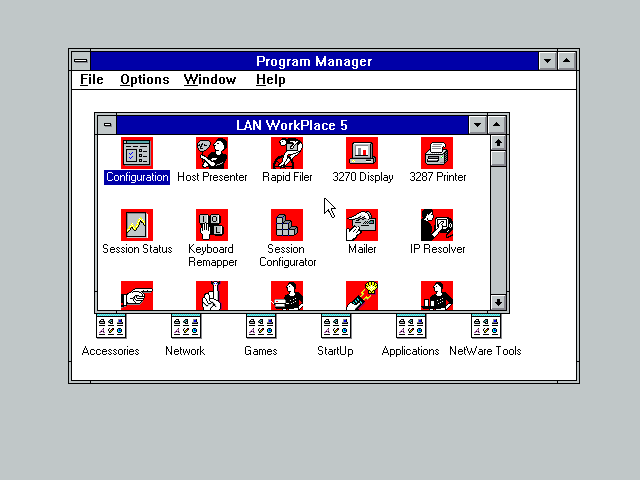Click the vertical scrollbar thumb in LAN WorkPlace 5
The height and width of the screenshot is (480, 640).
[498, 158]
